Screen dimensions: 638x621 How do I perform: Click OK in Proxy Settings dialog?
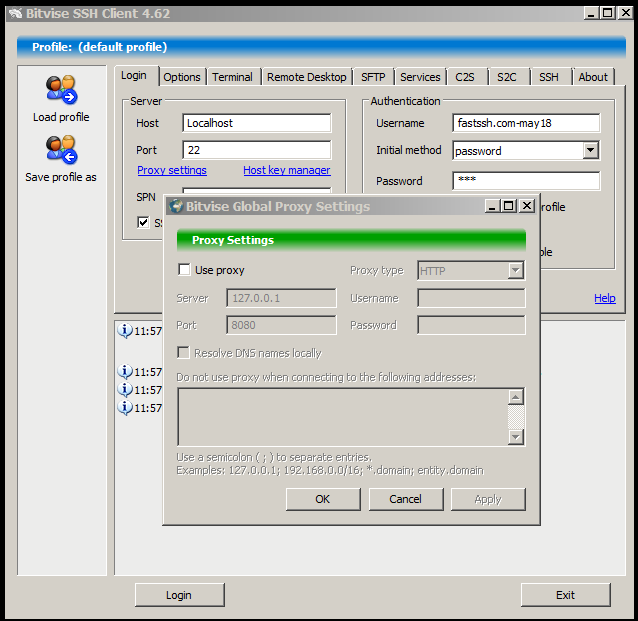(323, 499)
